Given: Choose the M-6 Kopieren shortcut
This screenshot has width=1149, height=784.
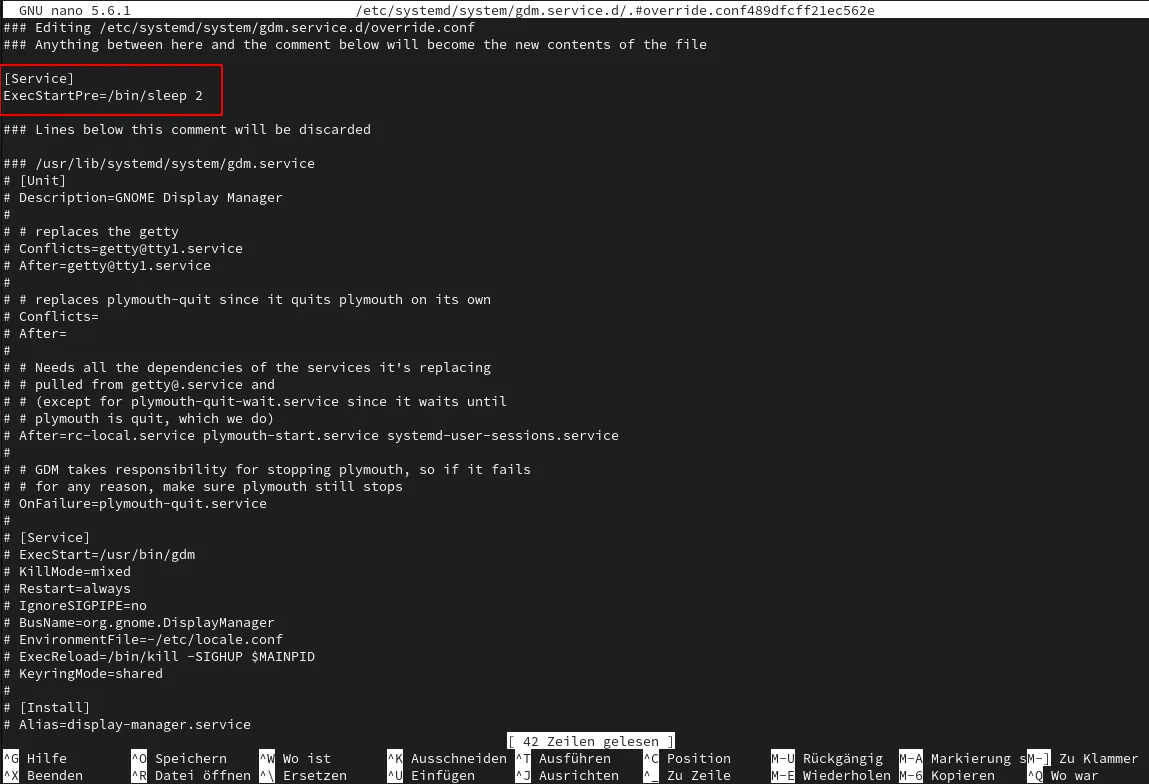Looking at the screenshot, I should click(947, 775).
